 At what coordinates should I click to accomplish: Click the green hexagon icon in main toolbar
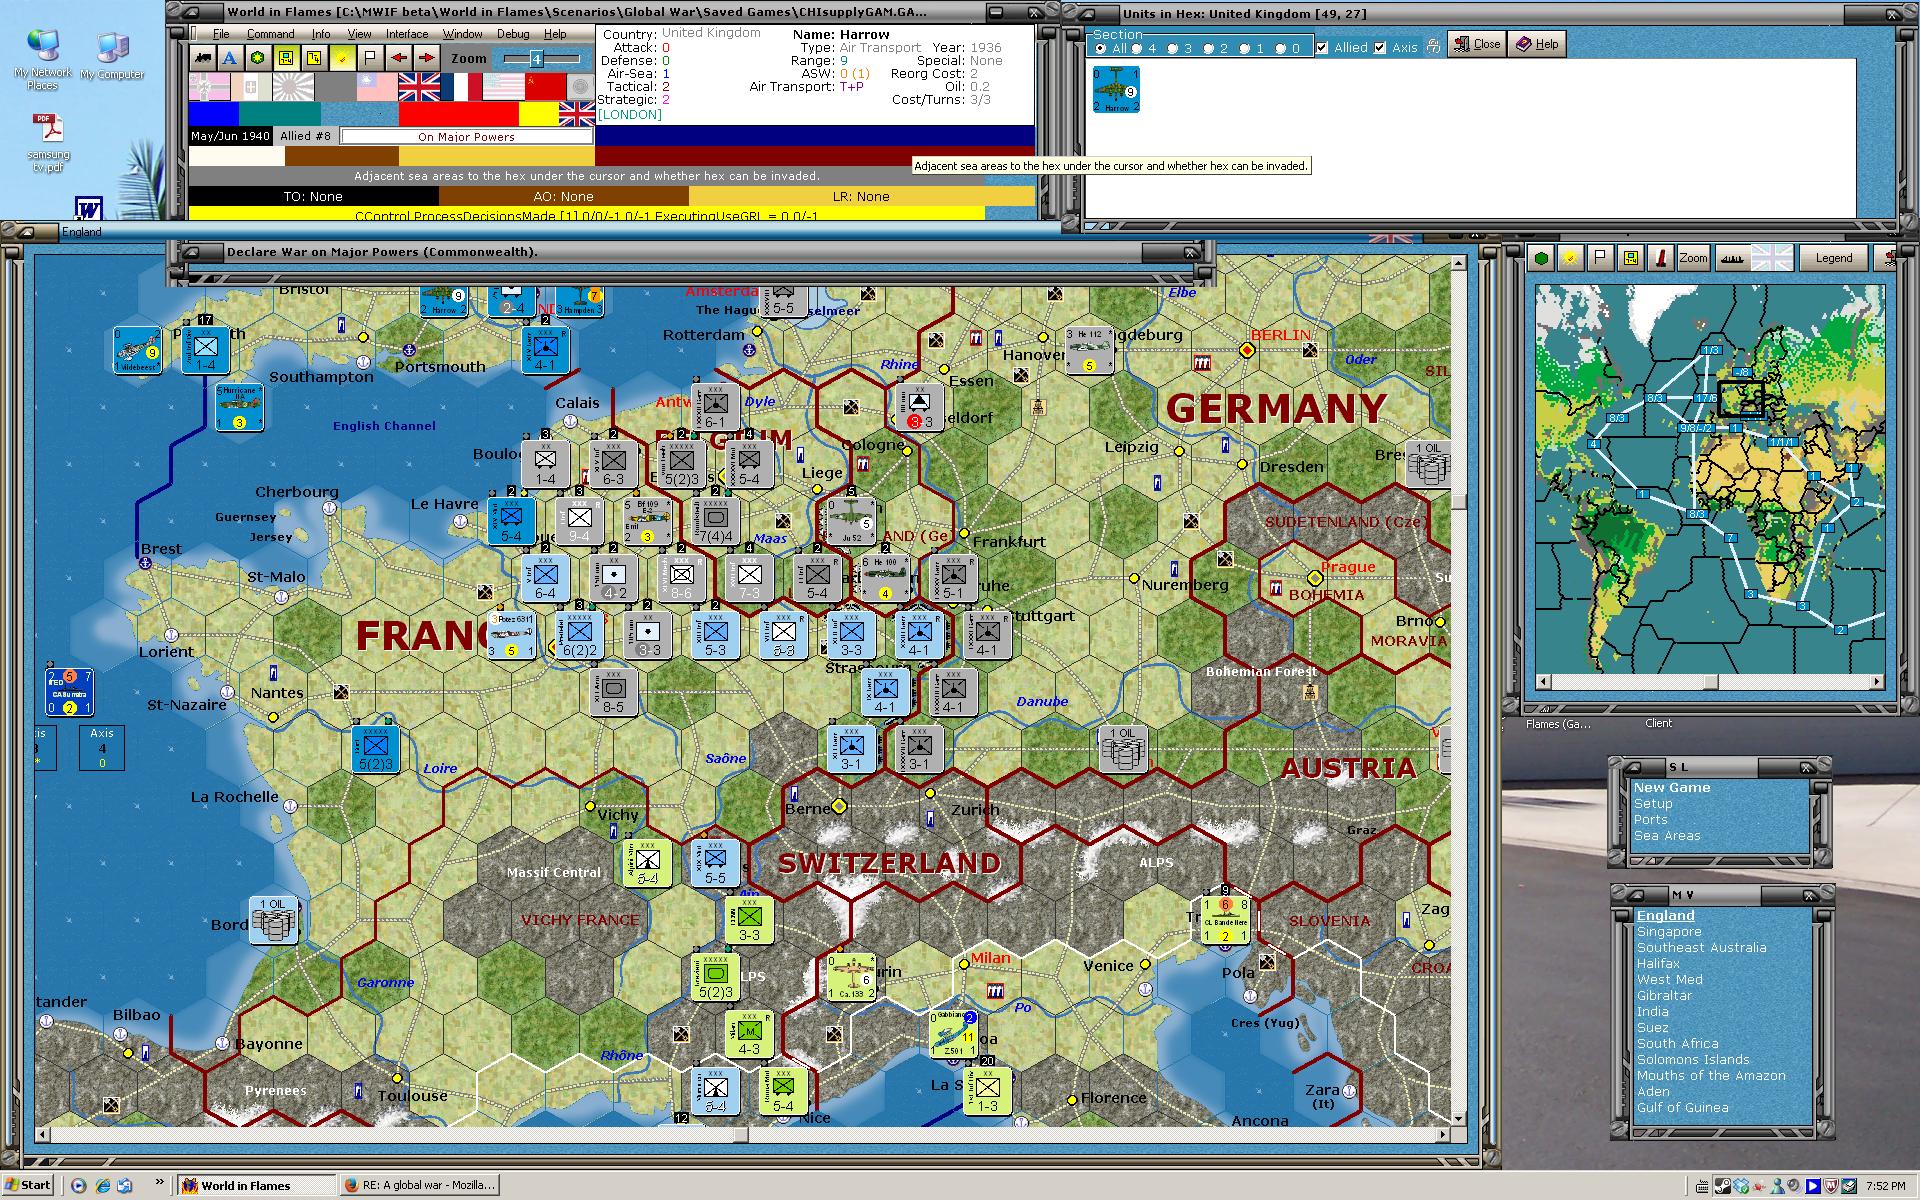(258, 58)
